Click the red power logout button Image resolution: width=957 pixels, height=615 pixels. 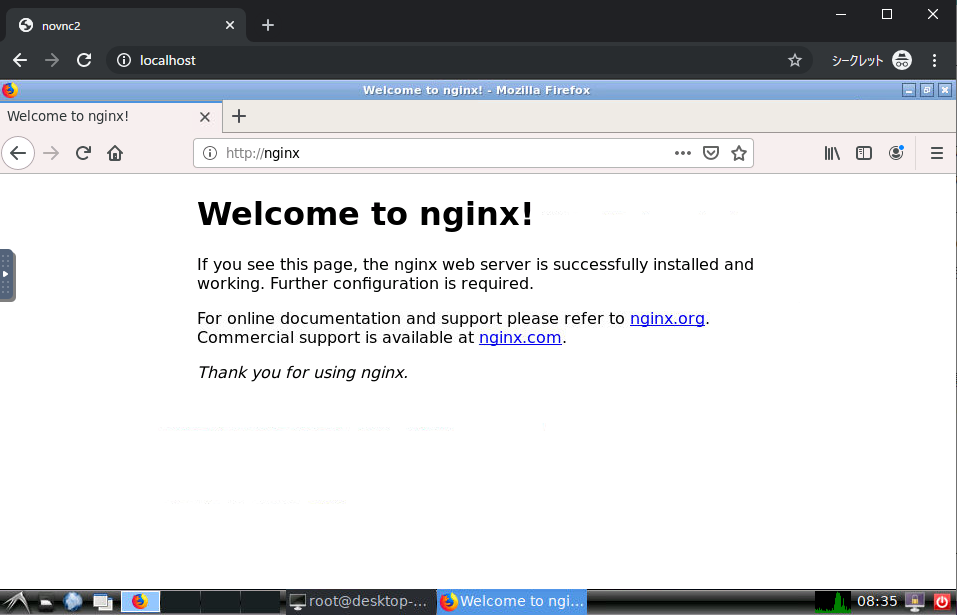pyautogui.click(x=942, y=602)
